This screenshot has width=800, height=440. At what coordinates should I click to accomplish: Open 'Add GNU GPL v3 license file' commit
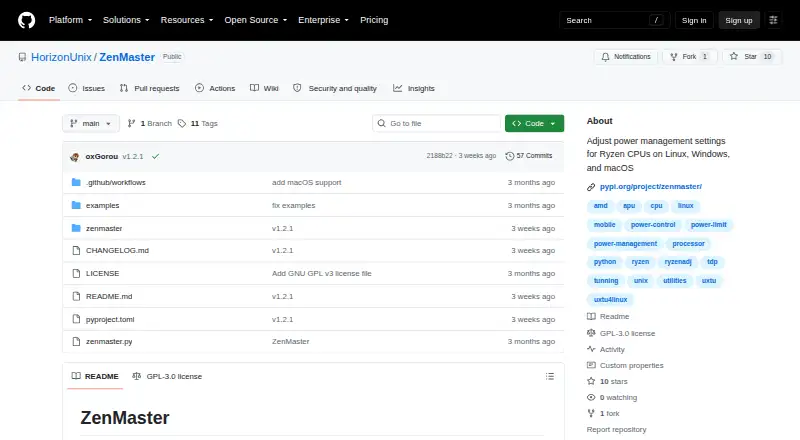[x=322, y=274]
